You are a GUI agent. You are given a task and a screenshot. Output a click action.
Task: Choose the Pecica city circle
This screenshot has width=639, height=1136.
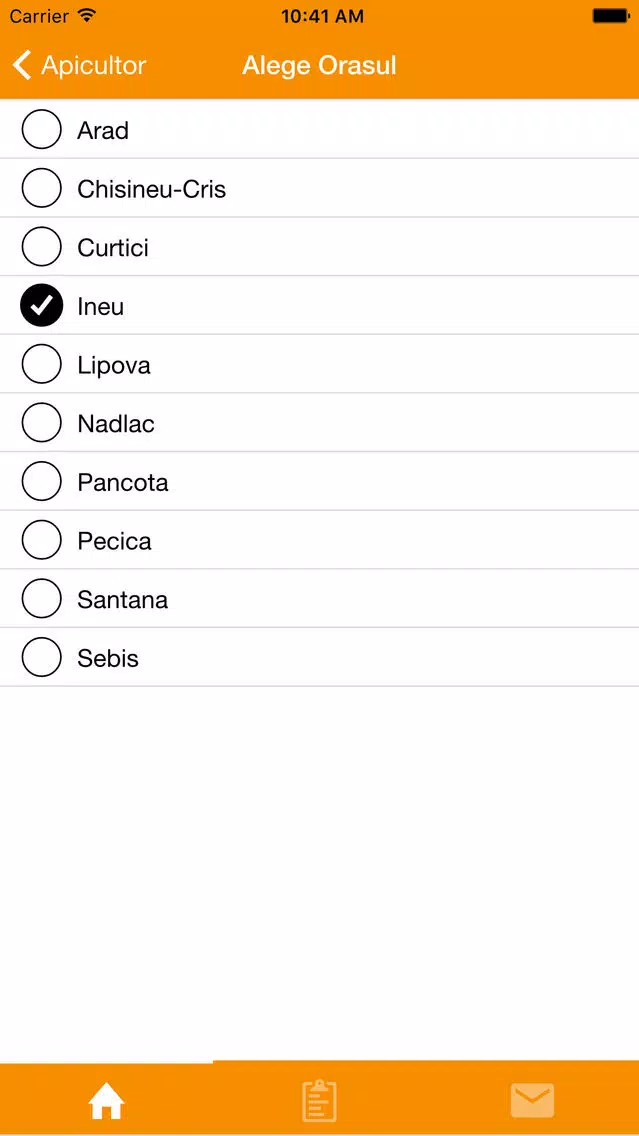click(x=41, y=540)
